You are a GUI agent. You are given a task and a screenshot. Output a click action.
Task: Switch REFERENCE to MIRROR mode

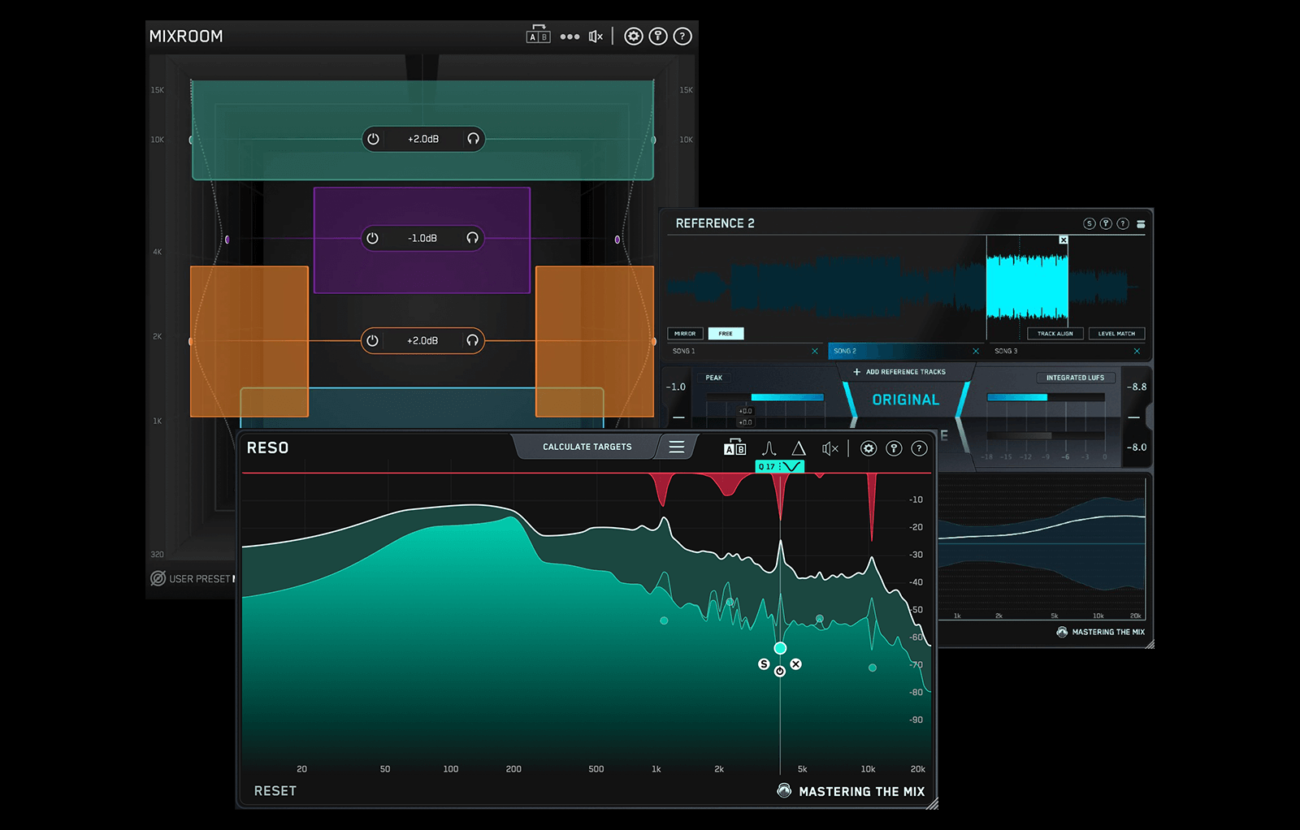pyautogui.click(x=686, y=333)
